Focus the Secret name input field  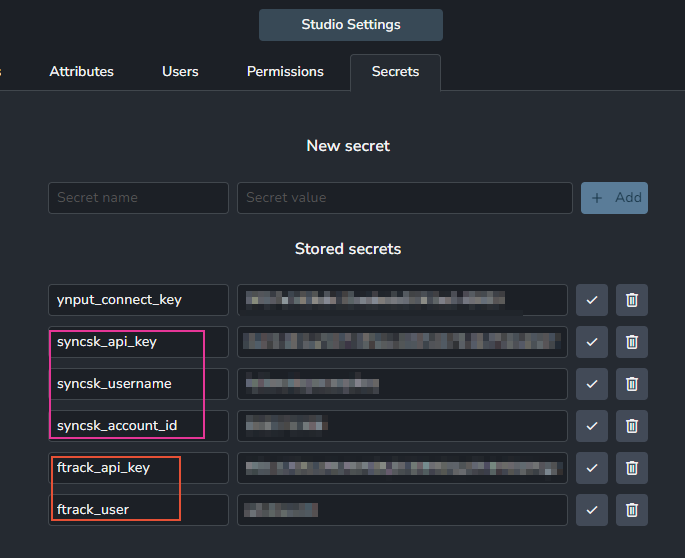click(x=138, y=198)
